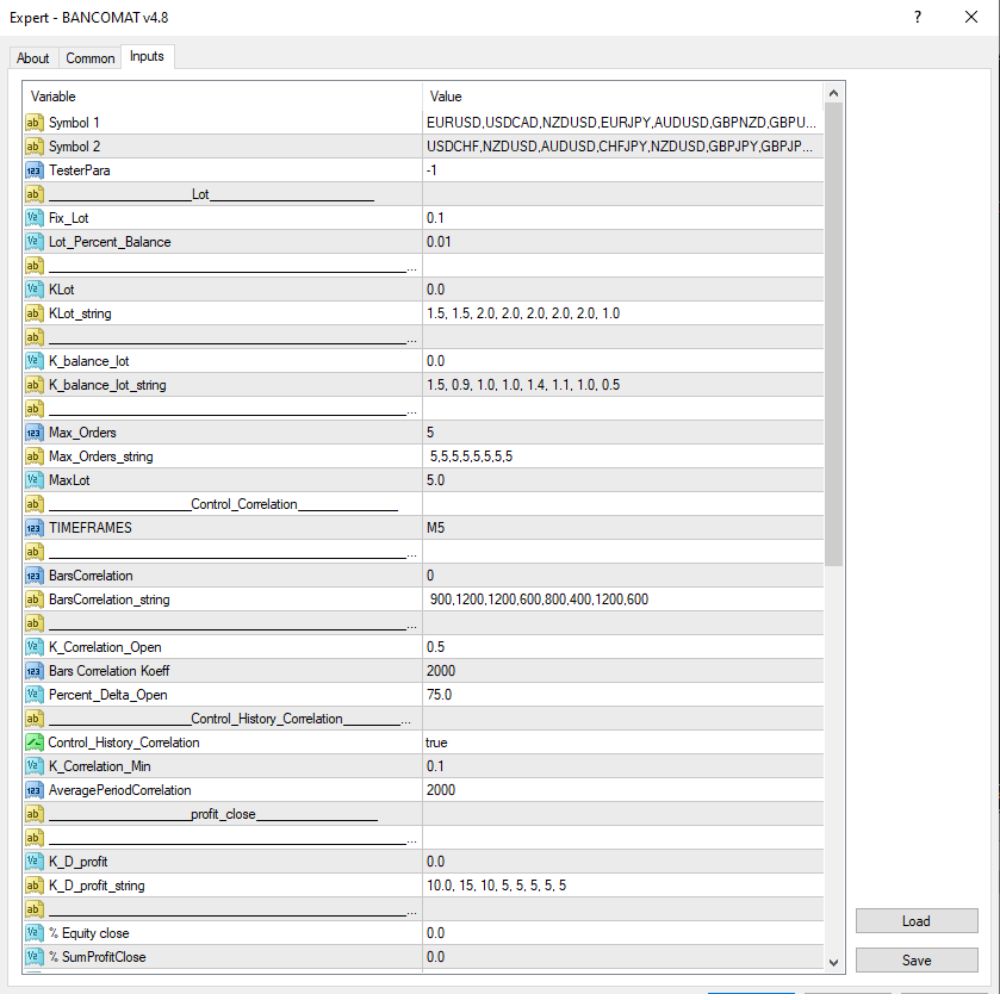The height and width of the screenshot is (1000, 1000).
Task: Select the K_D_profit variable name
Action: 78,862
